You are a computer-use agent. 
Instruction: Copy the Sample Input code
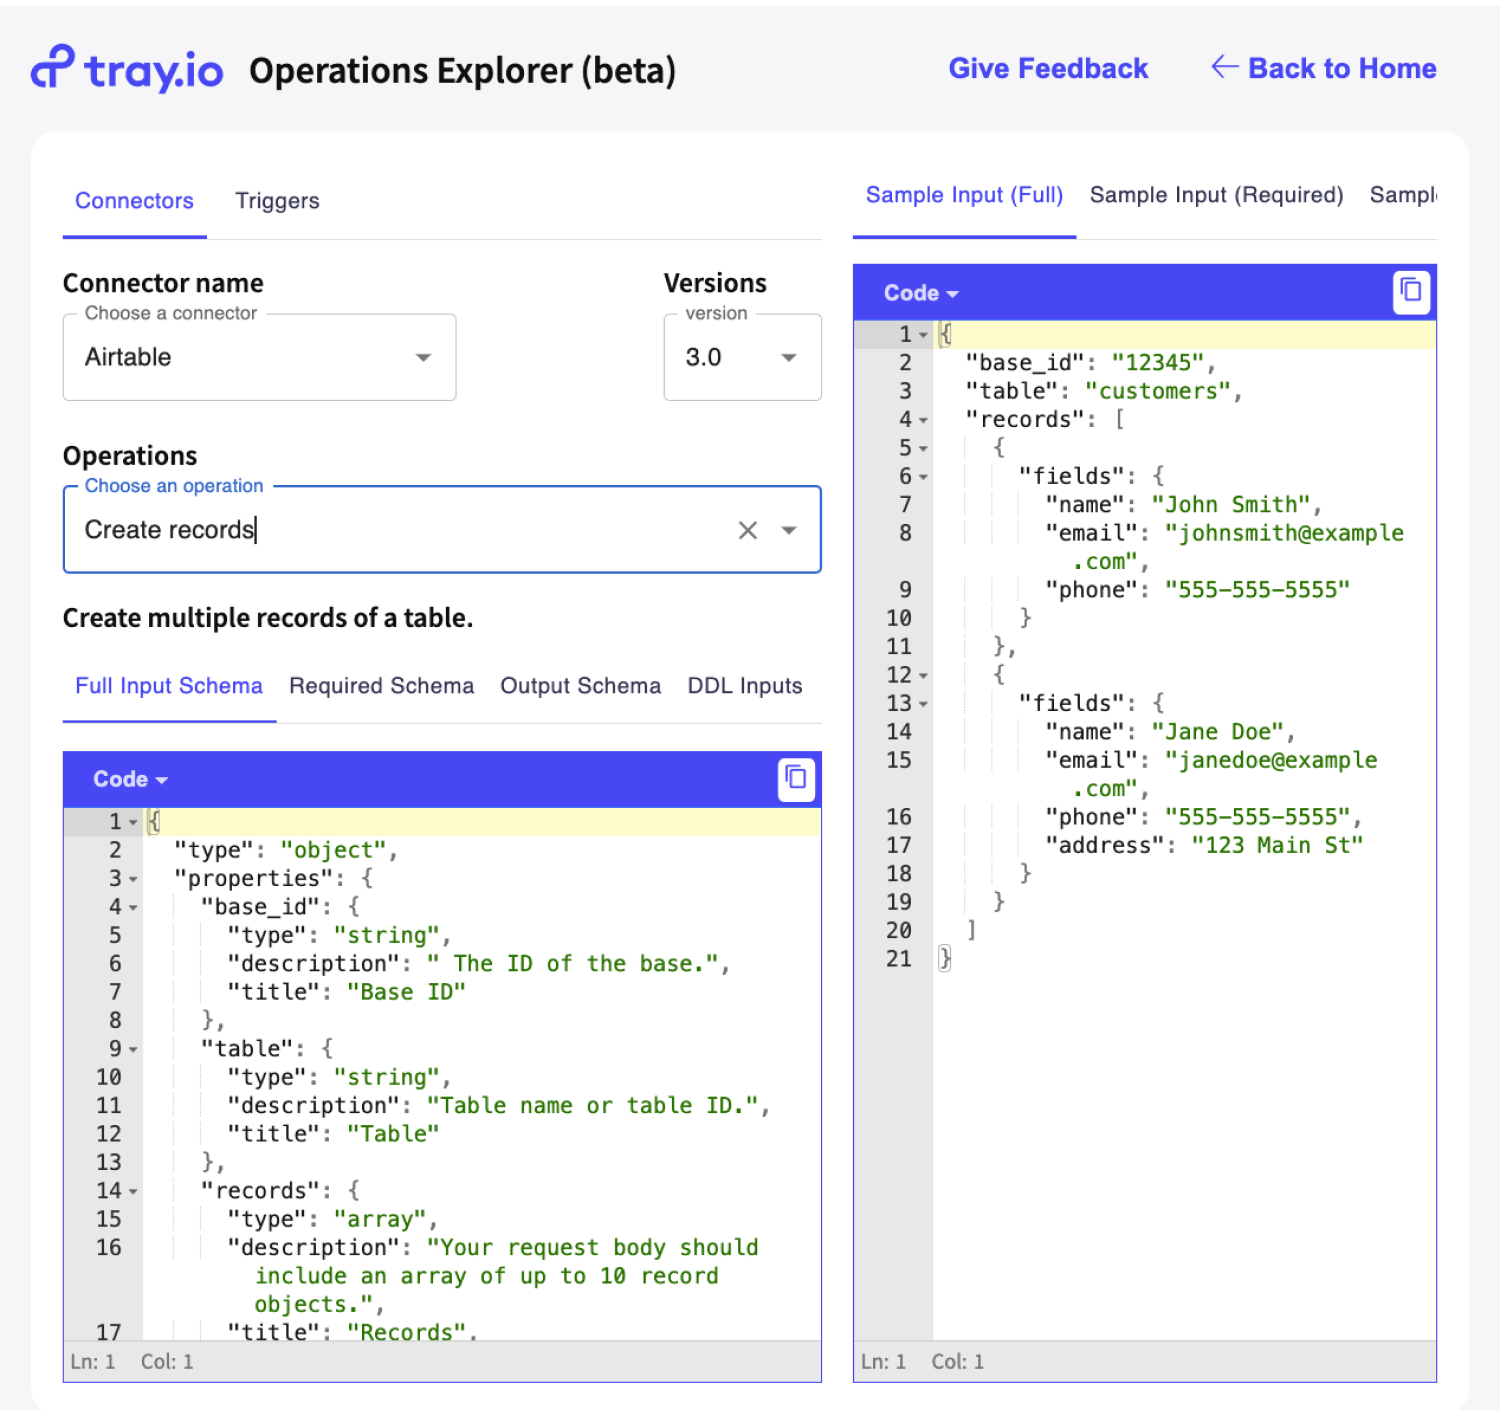1411,292
